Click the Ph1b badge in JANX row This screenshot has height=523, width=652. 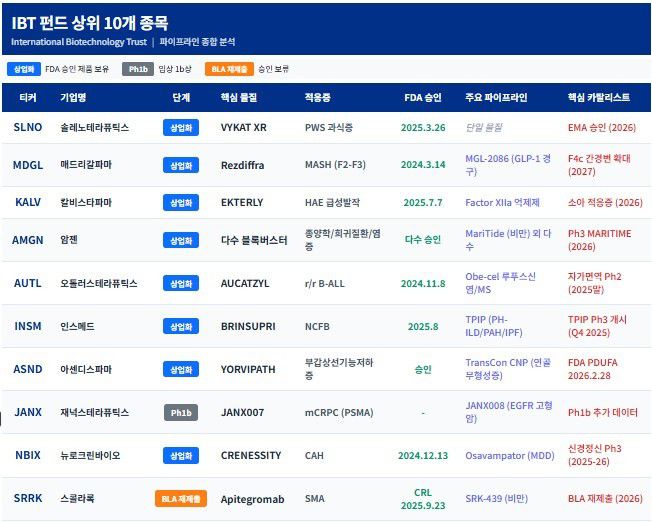pos(181,412)
